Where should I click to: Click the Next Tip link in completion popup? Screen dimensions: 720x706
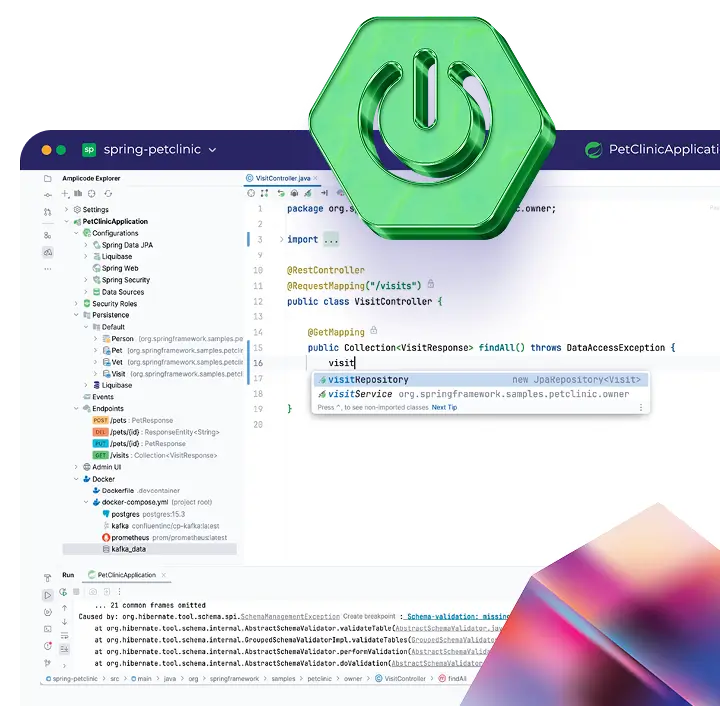pos(444,408)
